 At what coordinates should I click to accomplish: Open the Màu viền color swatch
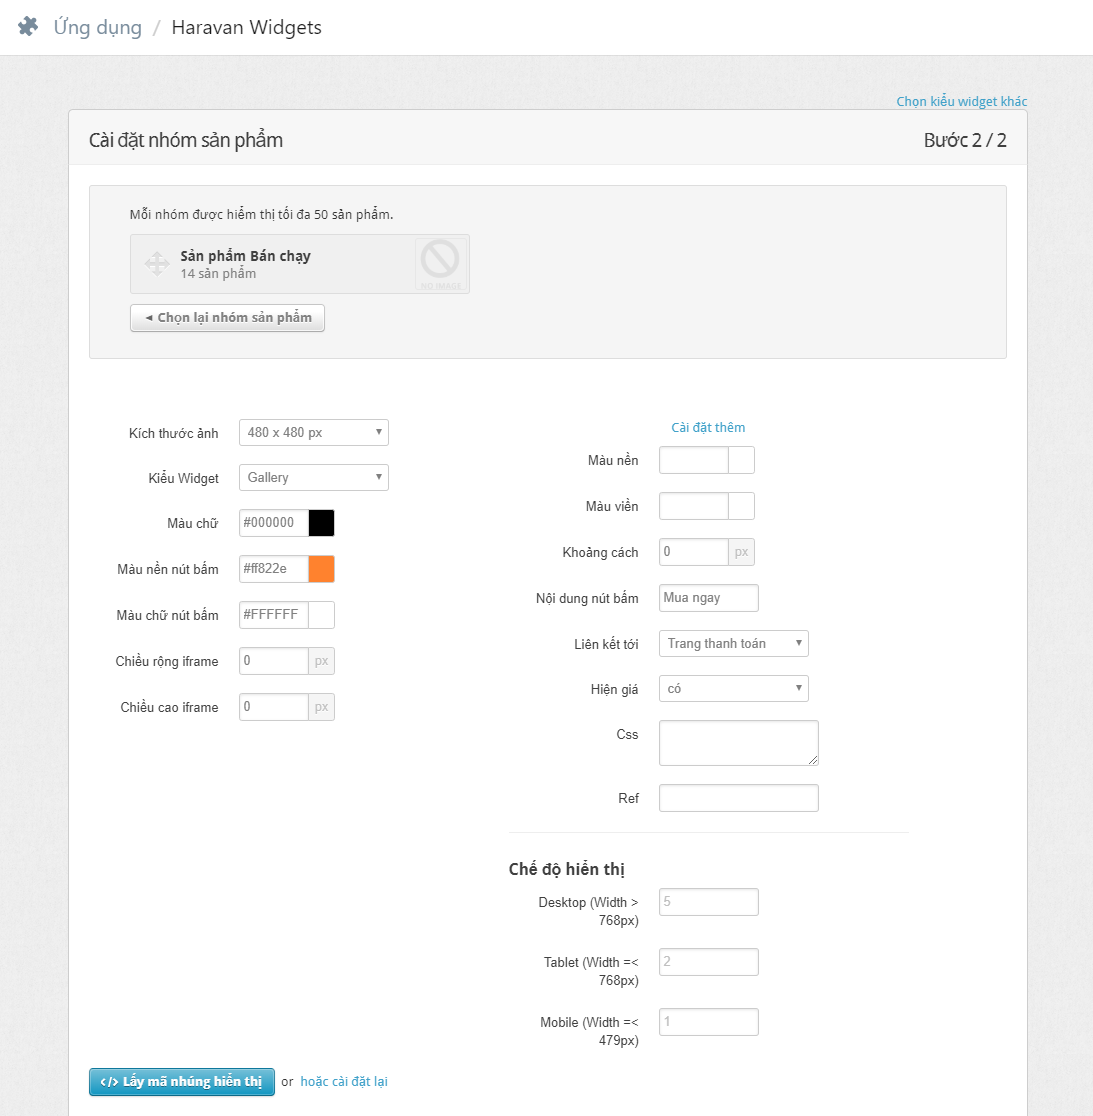coord(741,506)
